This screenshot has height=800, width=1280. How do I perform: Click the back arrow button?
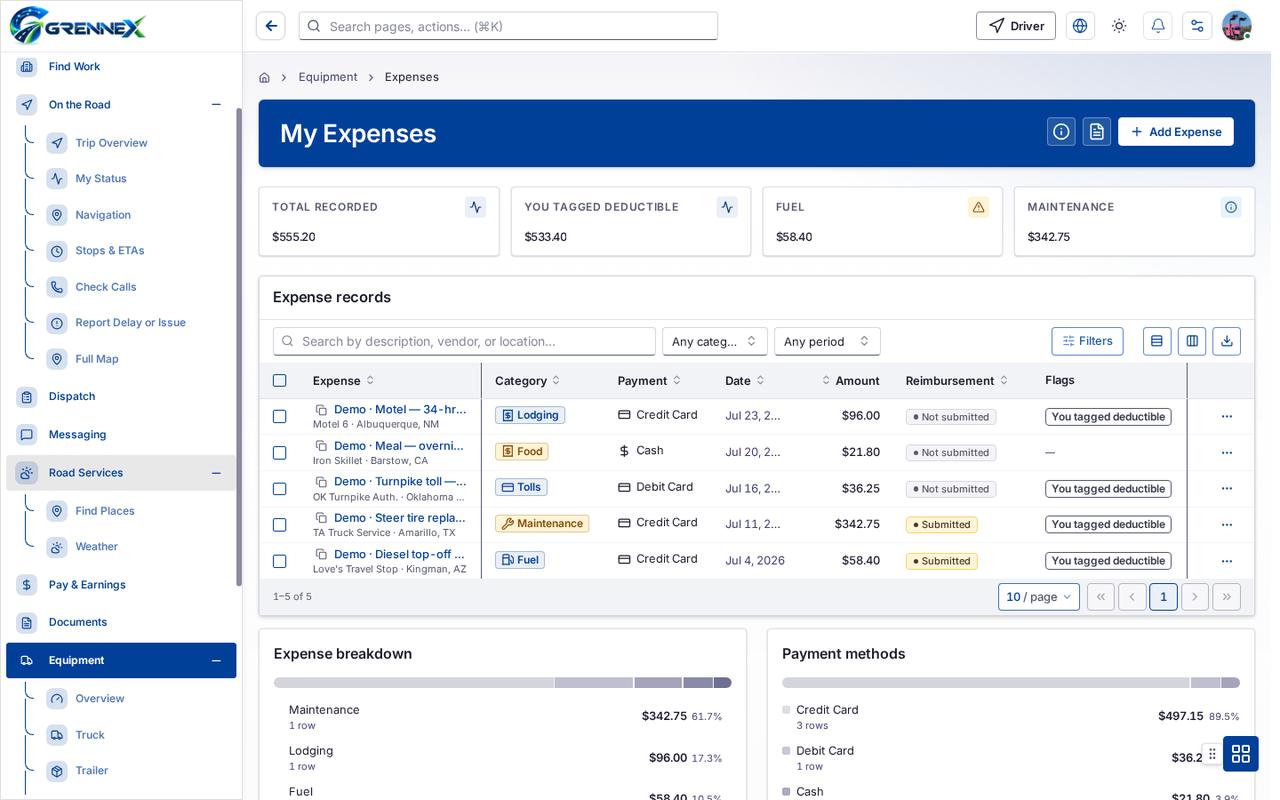[271, 26]
